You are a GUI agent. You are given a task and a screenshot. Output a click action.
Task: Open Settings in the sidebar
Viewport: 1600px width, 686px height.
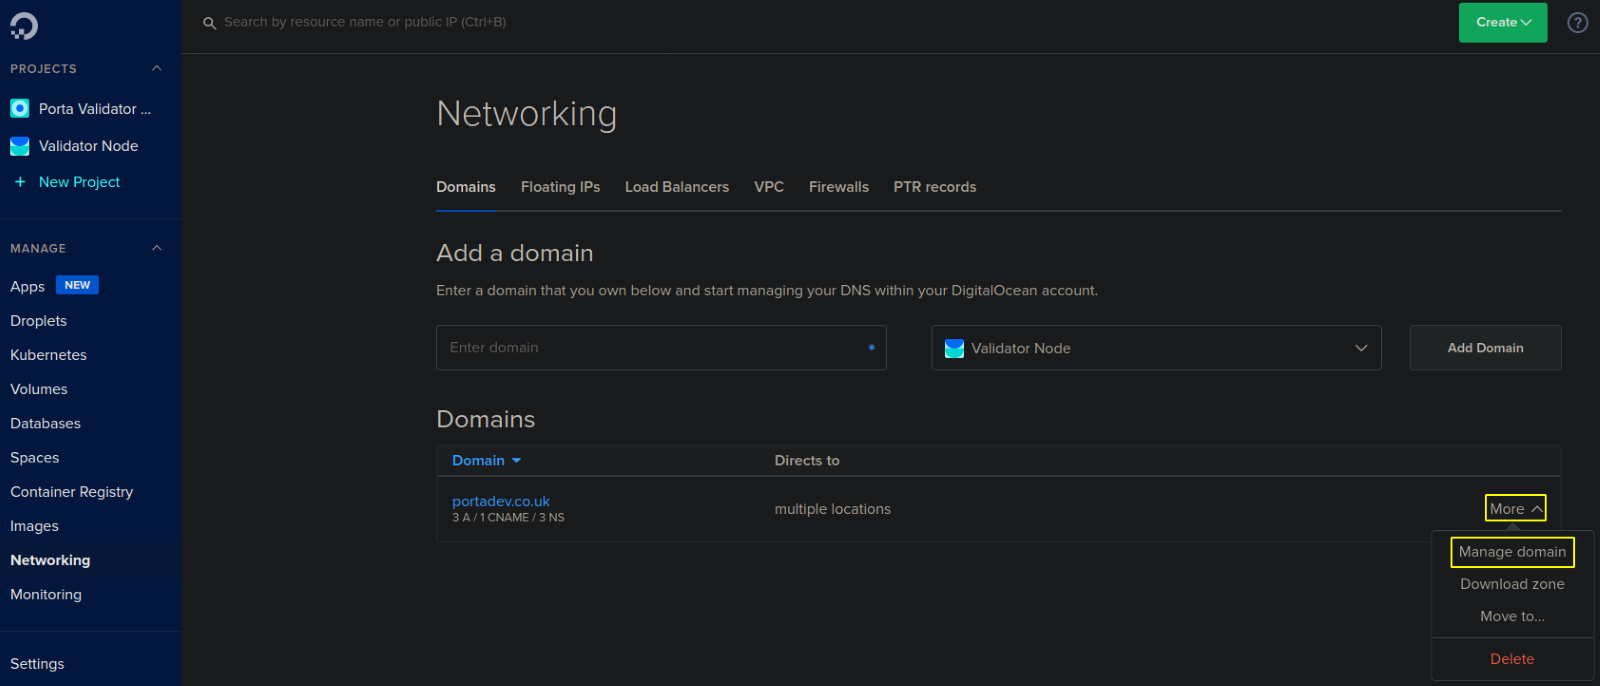point(37,664)
